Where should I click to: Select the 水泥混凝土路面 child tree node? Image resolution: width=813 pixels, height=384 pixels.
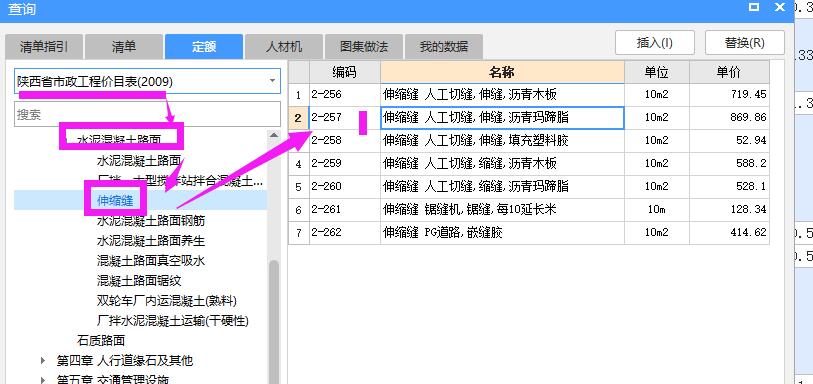point(139,161)
